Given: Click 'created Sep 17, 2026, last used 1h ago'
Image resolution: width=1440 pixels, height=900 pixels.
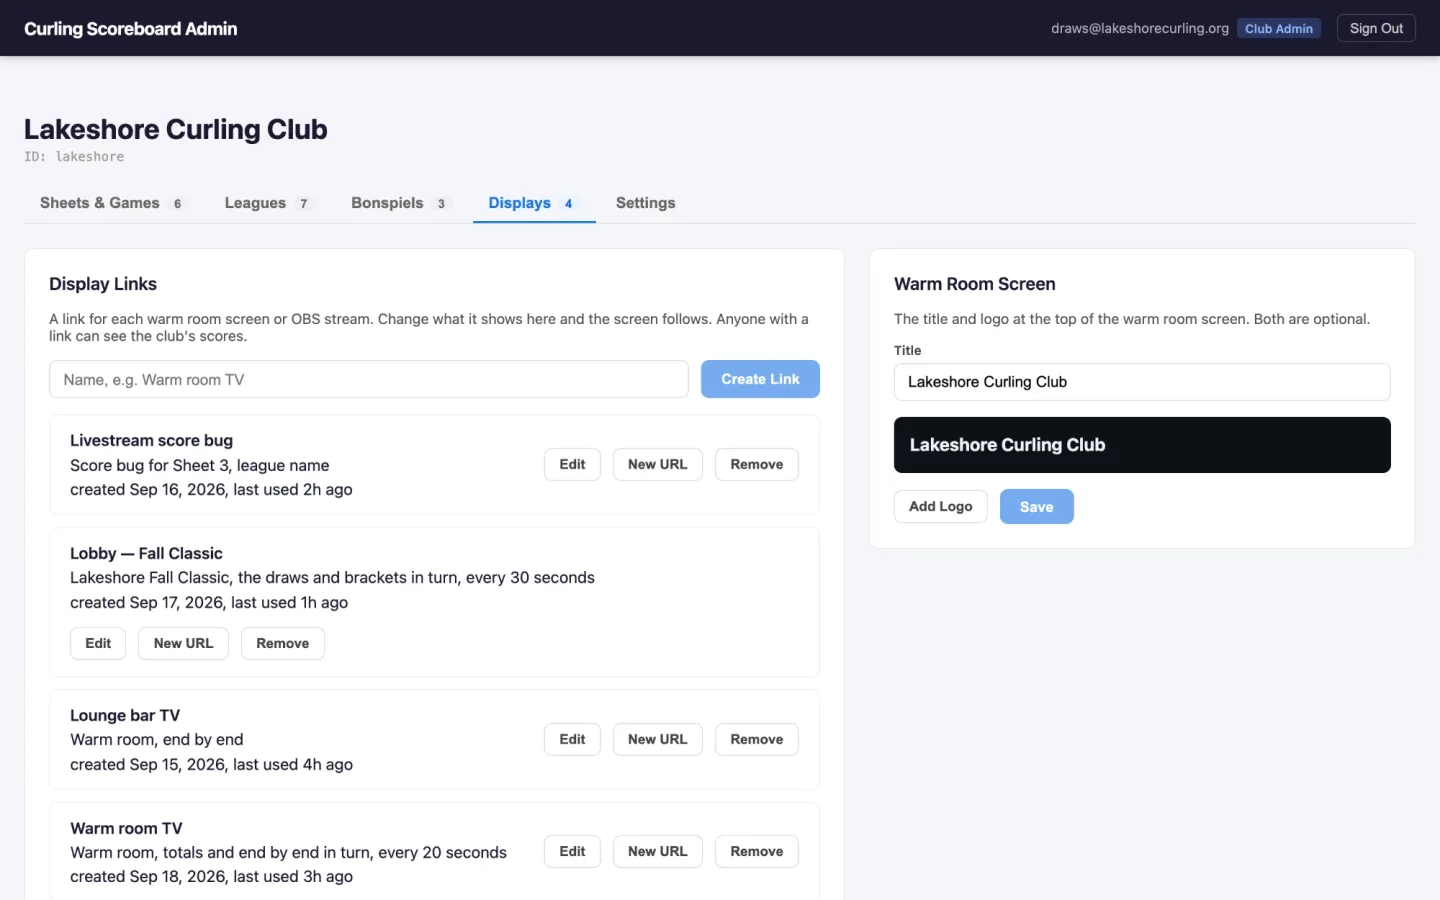Looking at the screenshot, I should 209,602.
